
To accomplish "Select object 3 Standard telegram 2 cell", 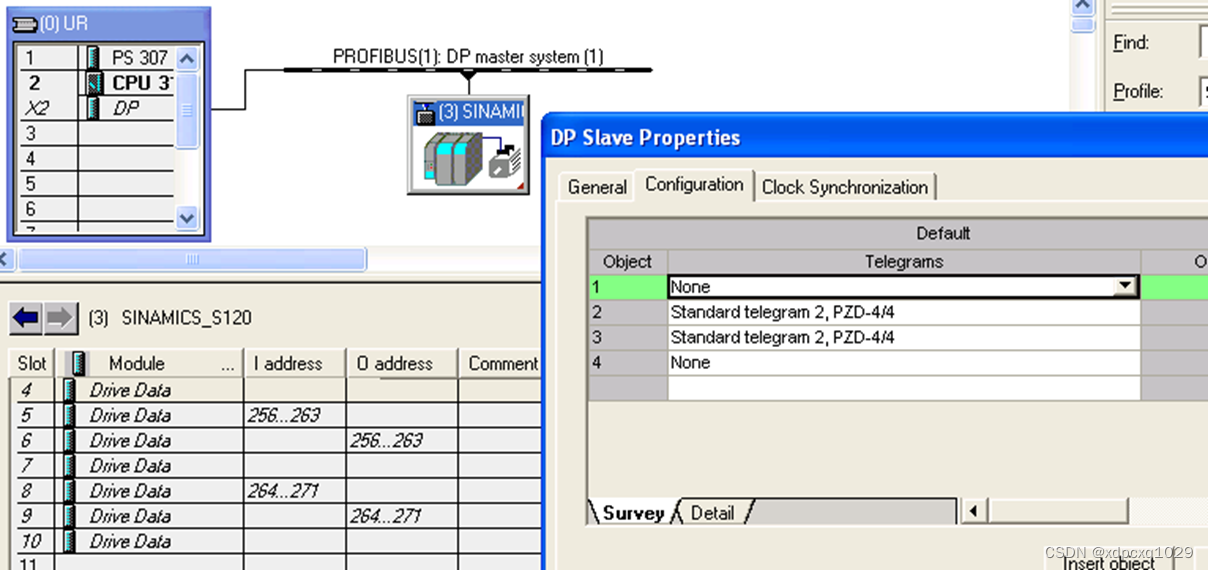I will pyautogui.click(x=904, y=337).
